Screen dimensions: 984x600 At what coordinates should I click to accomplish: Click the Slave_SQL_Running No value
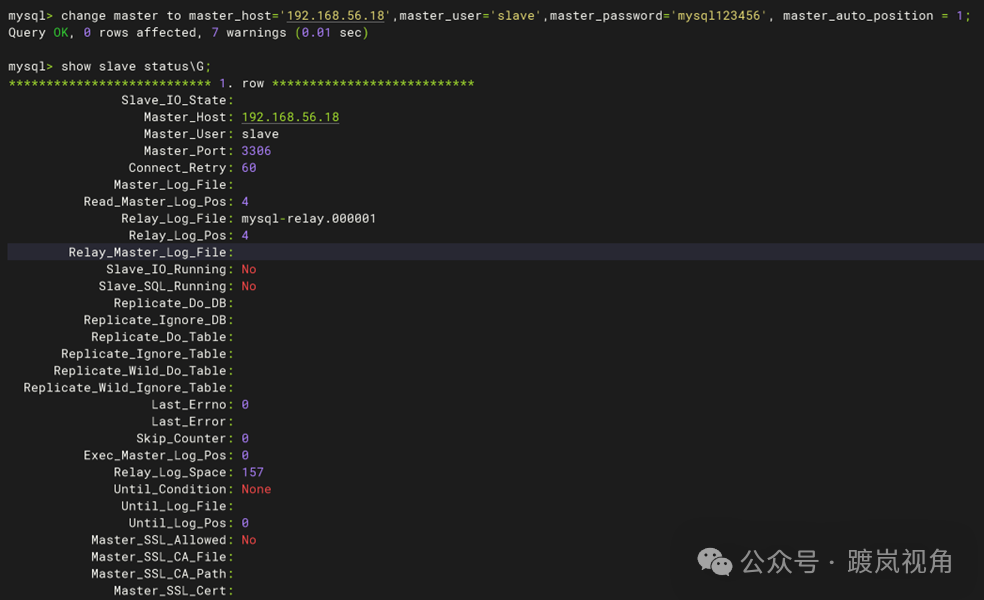click(249, 286)
